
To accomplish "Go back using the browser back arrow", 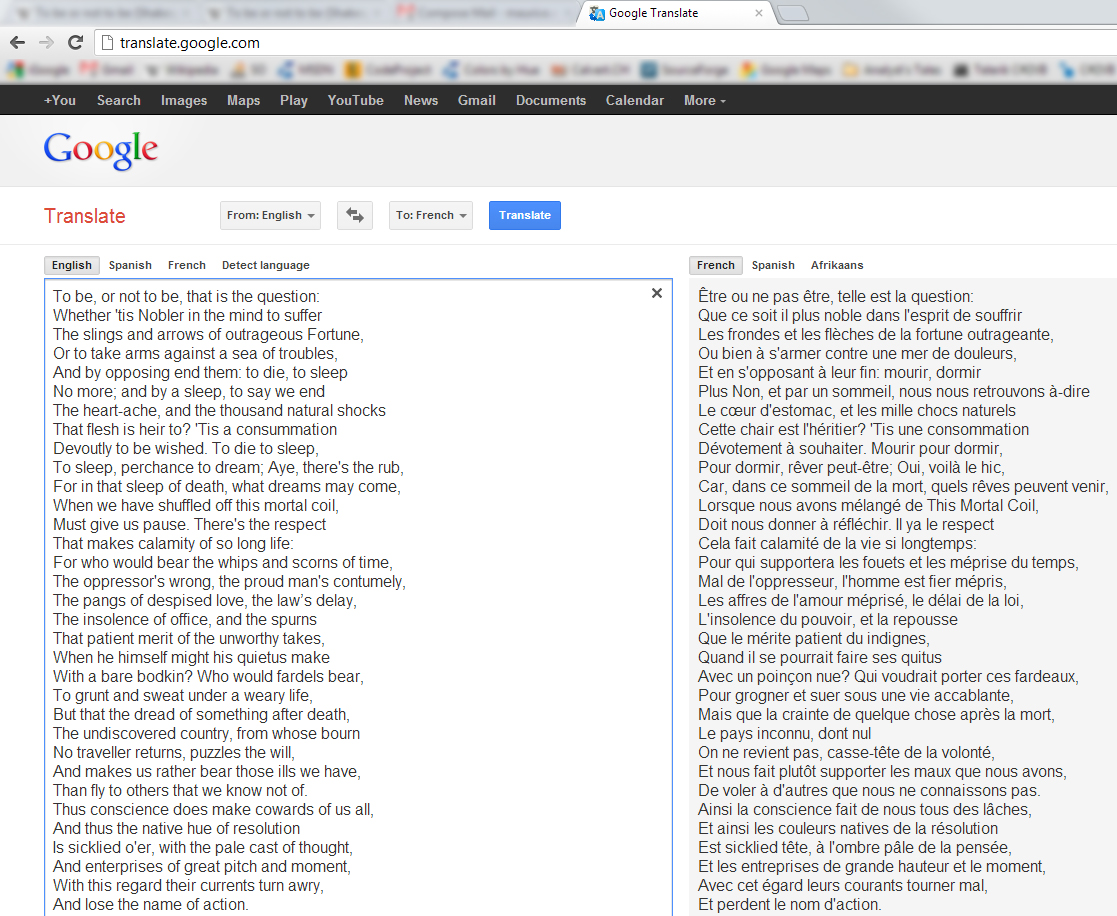I will click(18, 43).
